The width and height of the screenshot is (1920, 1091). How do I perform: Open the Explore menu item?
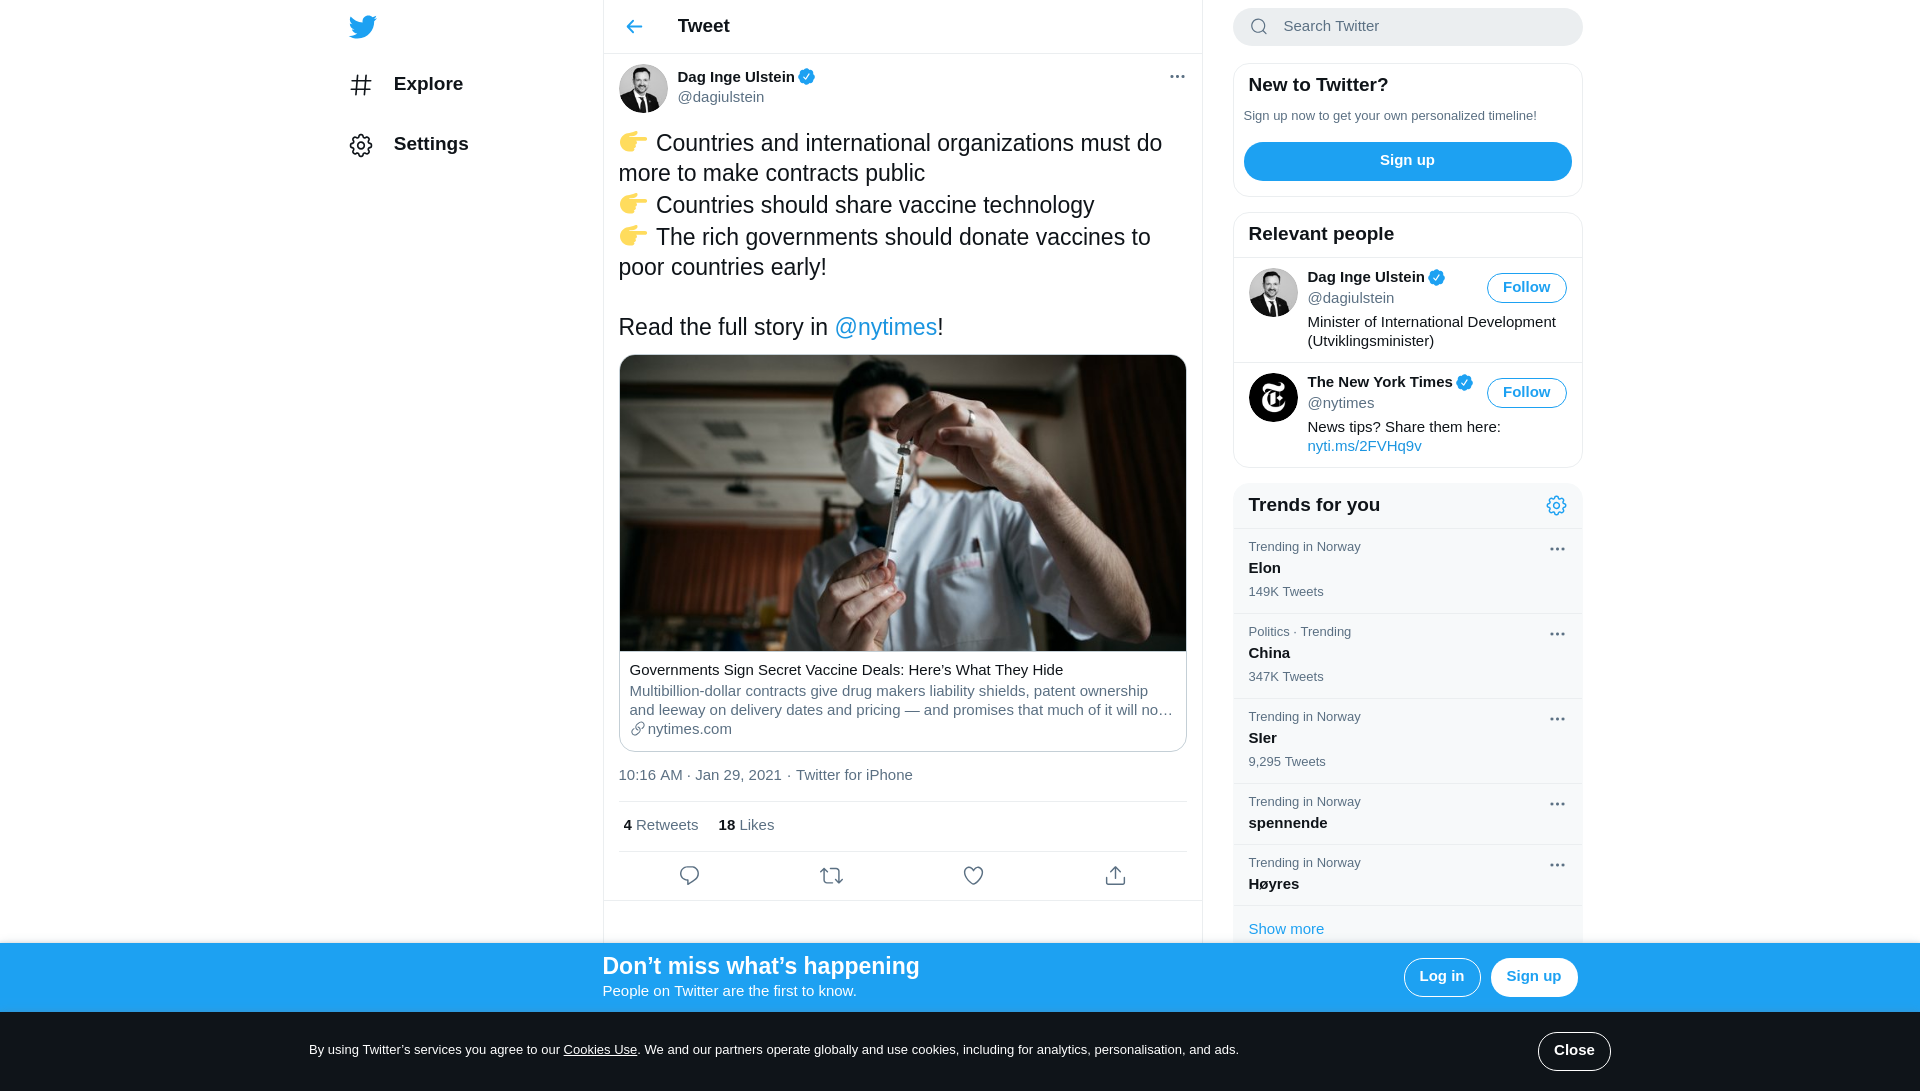click(x=427, y=84)
